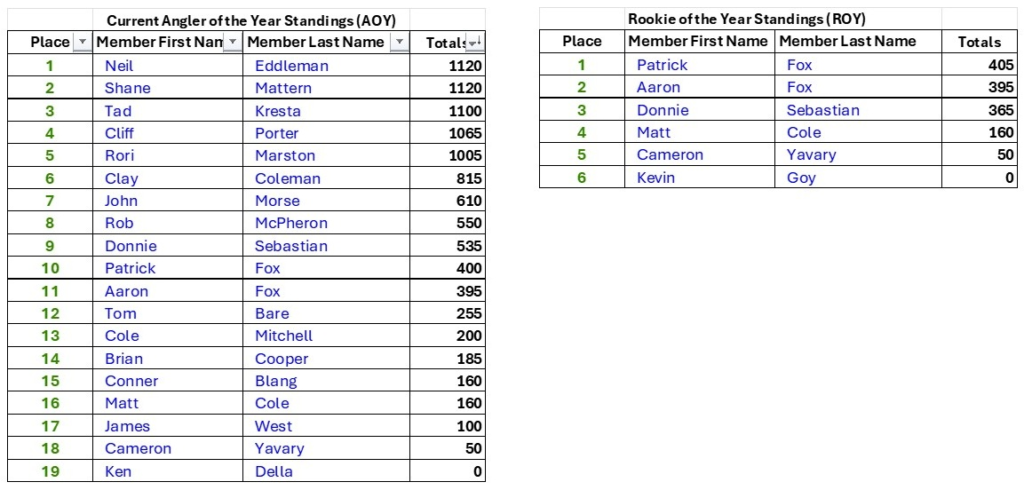Select the McPheron last name cell

click(x=327, y=223)
